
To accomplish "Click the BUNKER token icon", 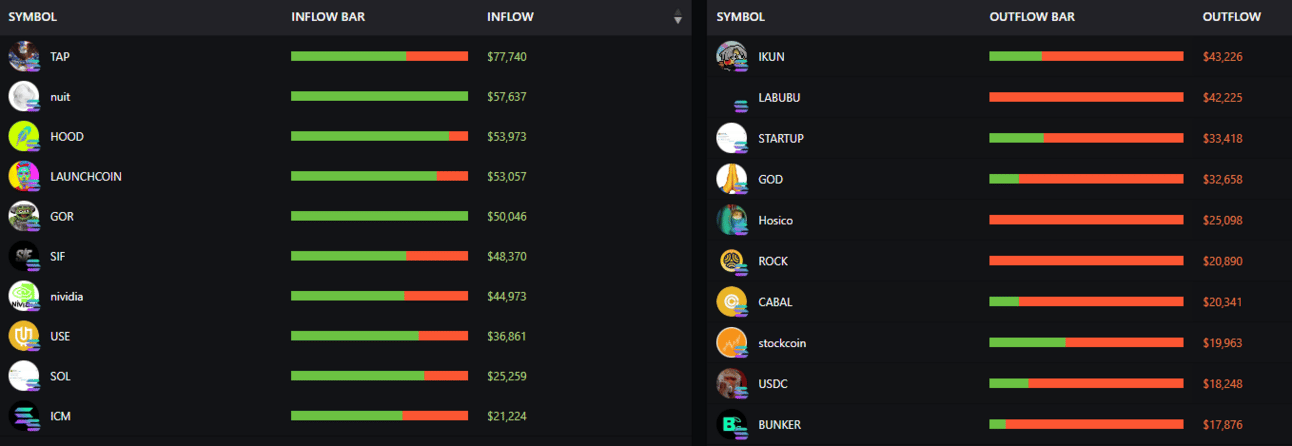I will 733,425.
